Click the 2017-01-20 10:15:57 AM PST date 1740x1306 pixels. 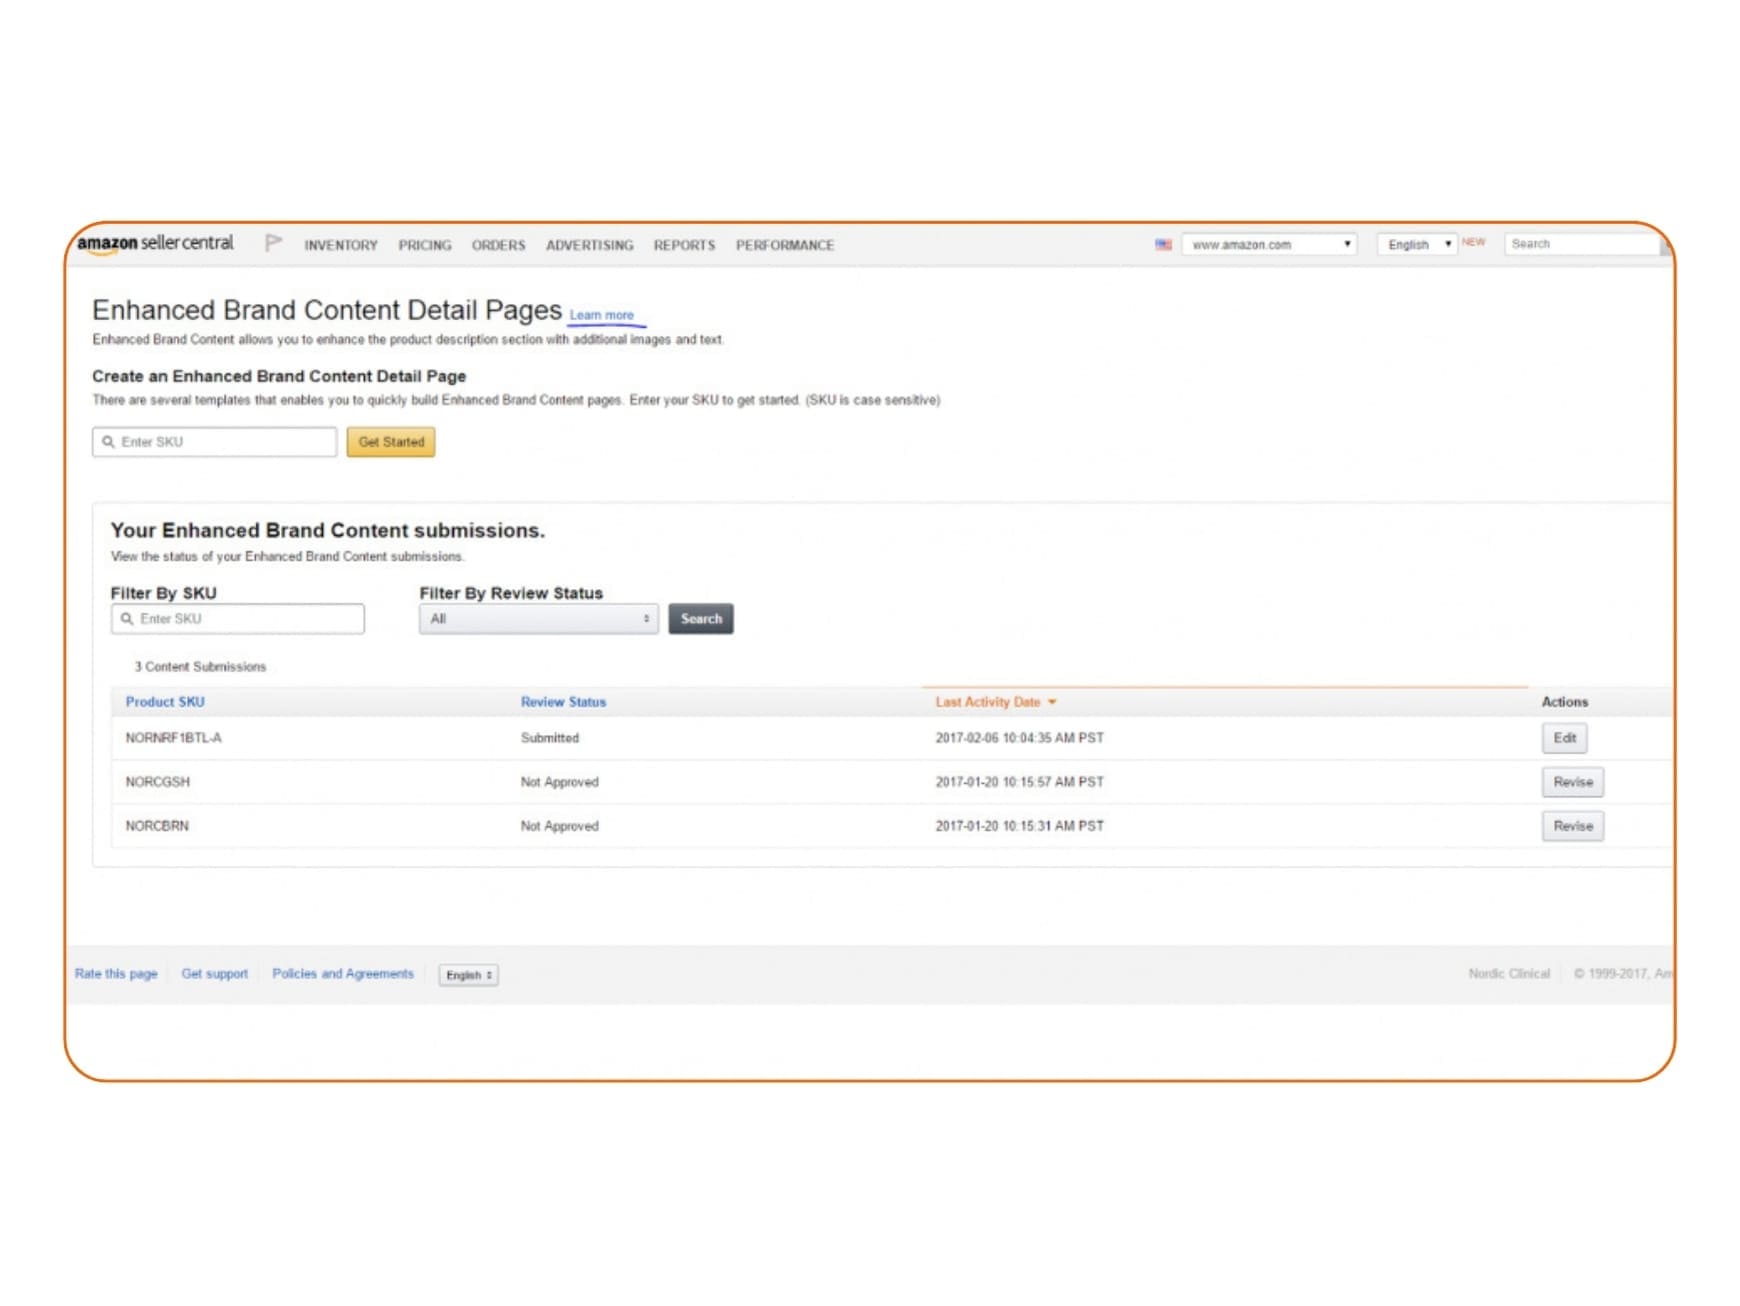coord(1019,782)
